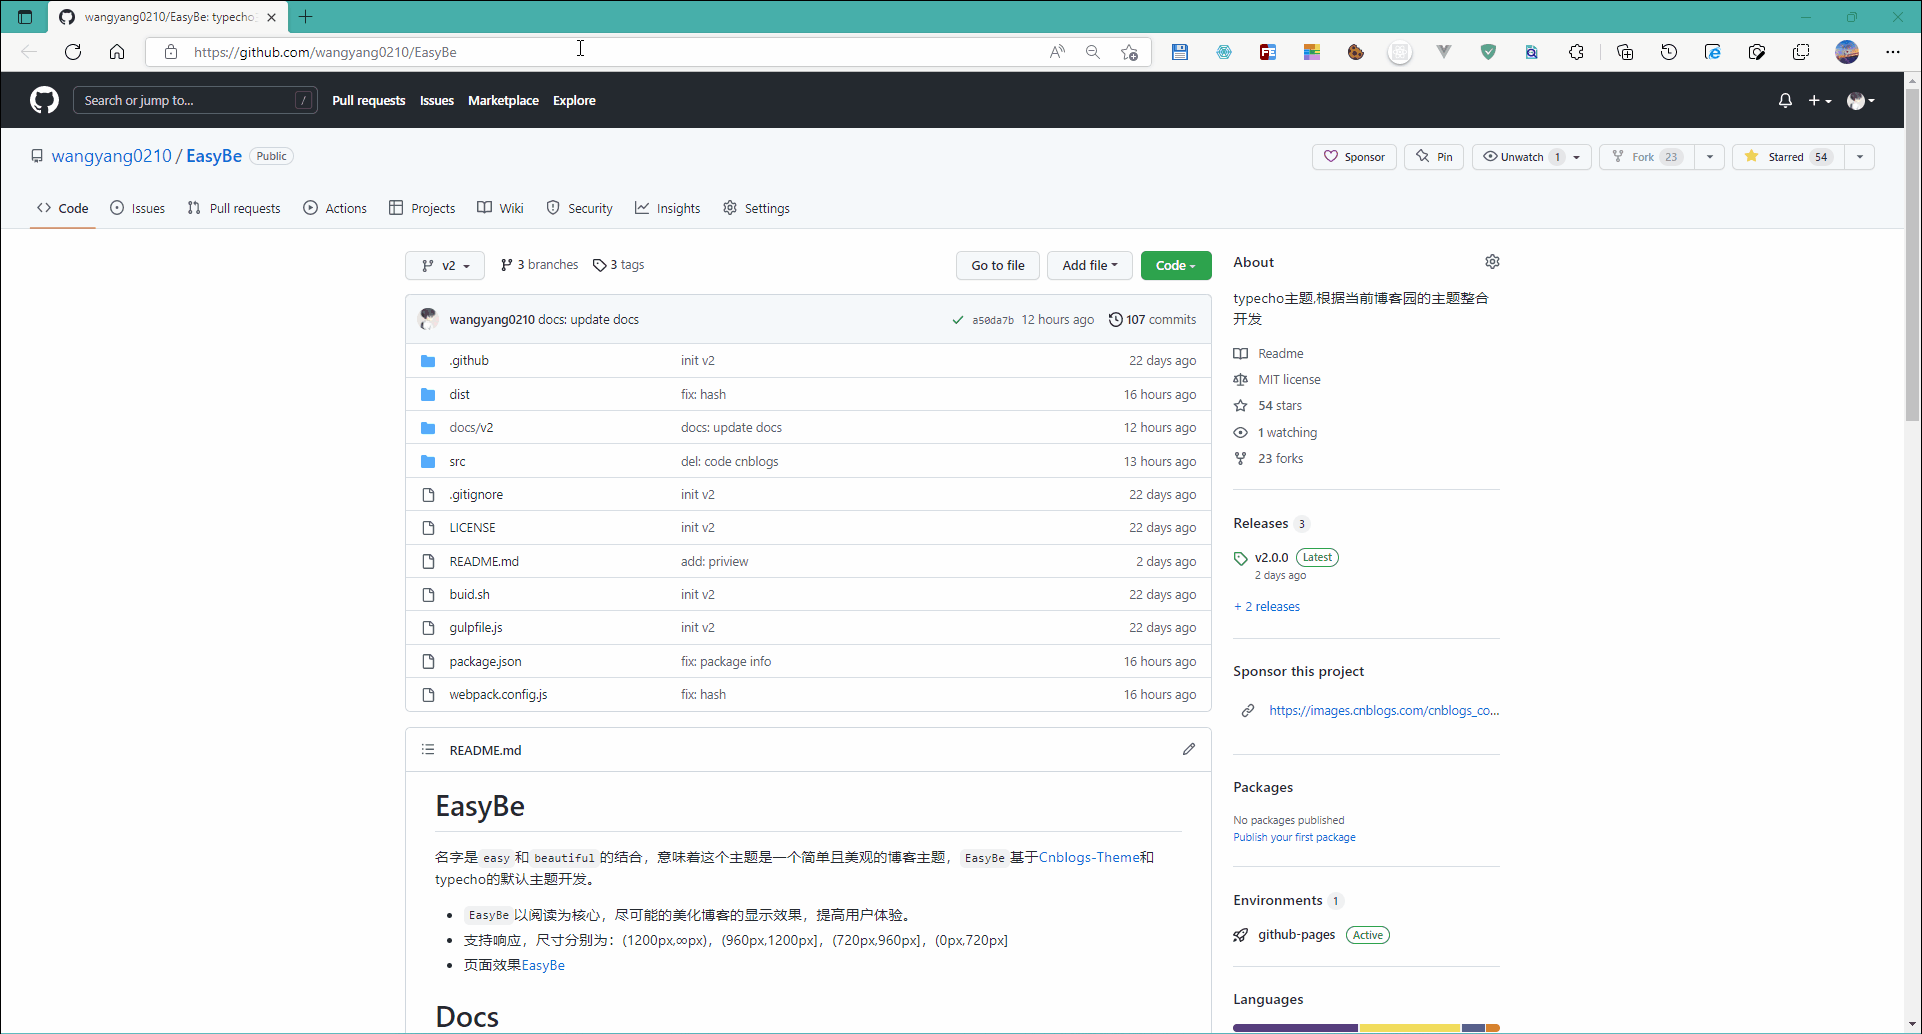
Task: Open README outline list icon
Action: [428, 749]
